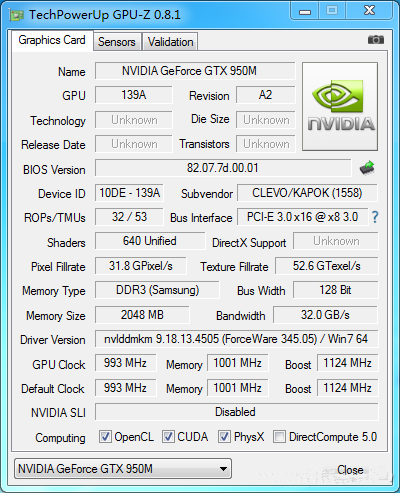Click the Subvendor CLEVO/KAPOK field
Screen dimensions: 400x493
coord(307,193)
